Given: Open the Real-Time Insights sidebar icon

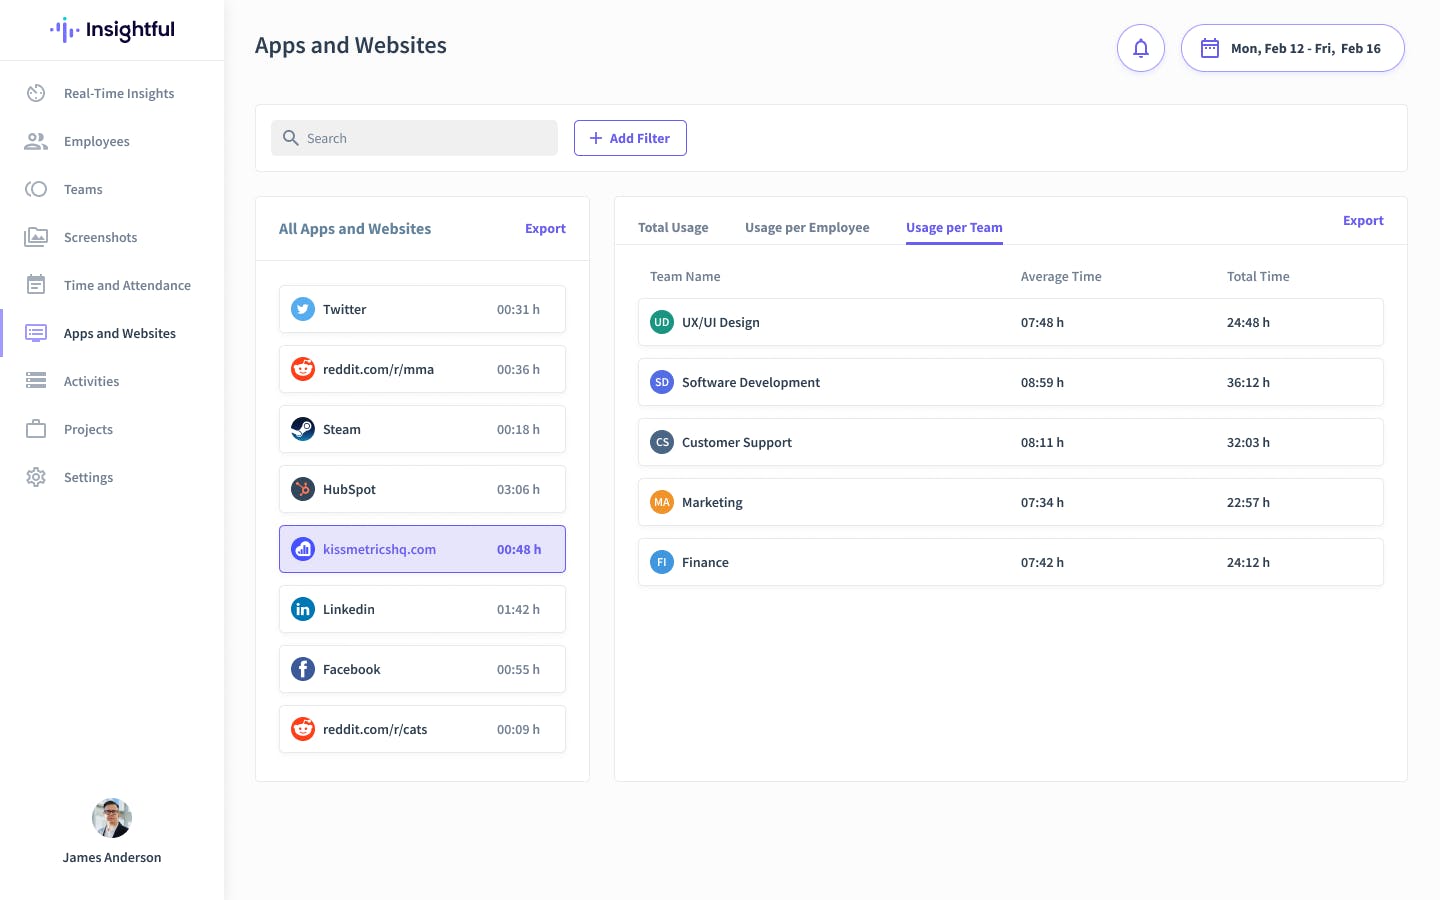Looking at the screenshot, I should [x=36, y=93].
